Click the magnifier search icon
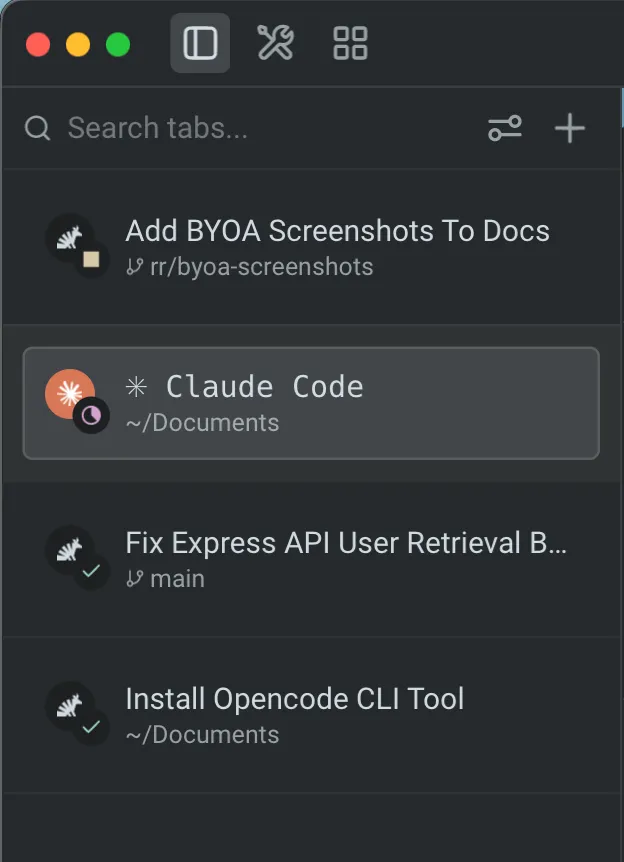 click(37, 128)
